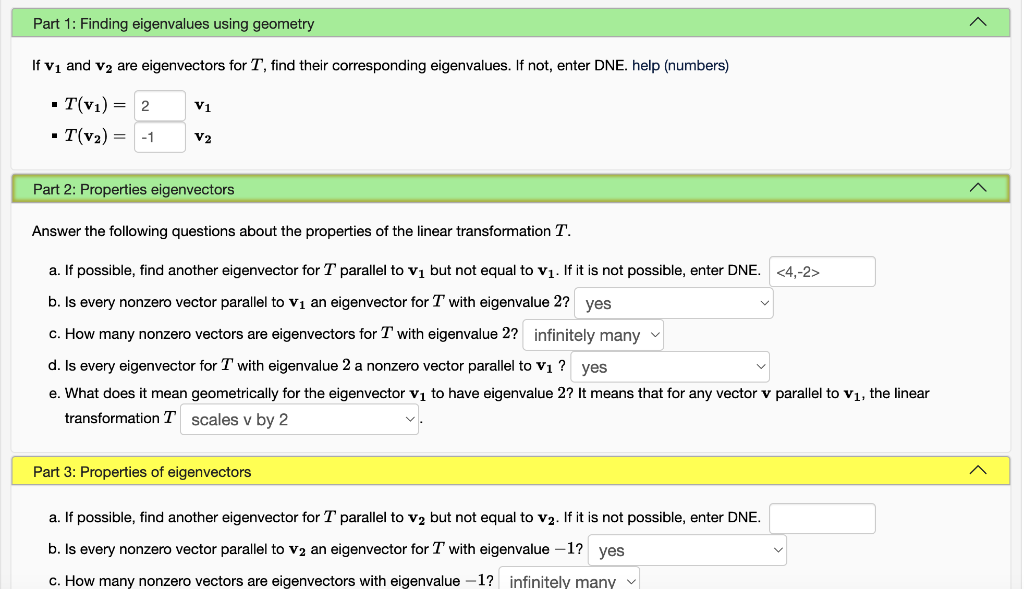Click the answer box showing <4,-2>
This screenshot has height=589, width=1024.
pyautogui.click(x=821, y=271)
